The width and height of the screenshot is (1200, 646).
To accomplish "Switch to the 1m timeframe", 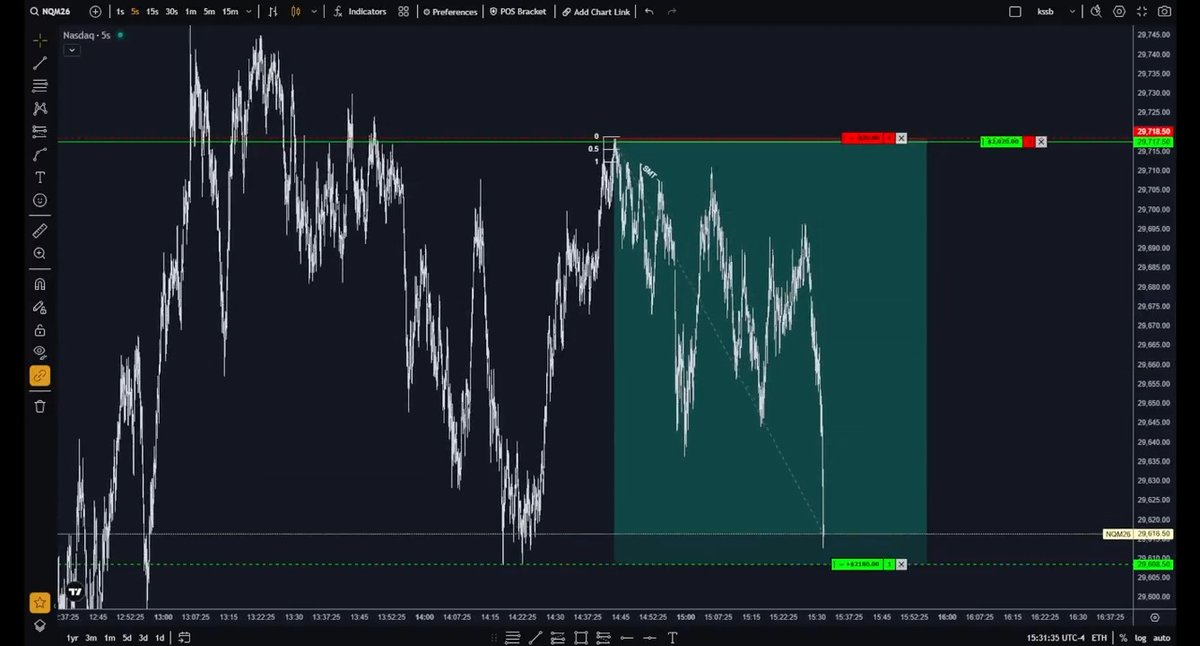I will point(190,12).
